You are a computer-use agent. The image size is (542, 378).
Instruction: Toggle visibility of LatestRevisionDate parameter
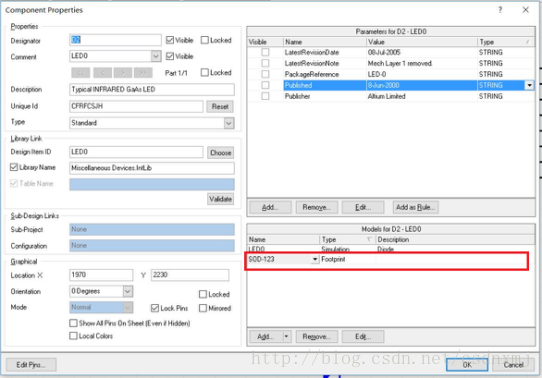tap(265, 52)
